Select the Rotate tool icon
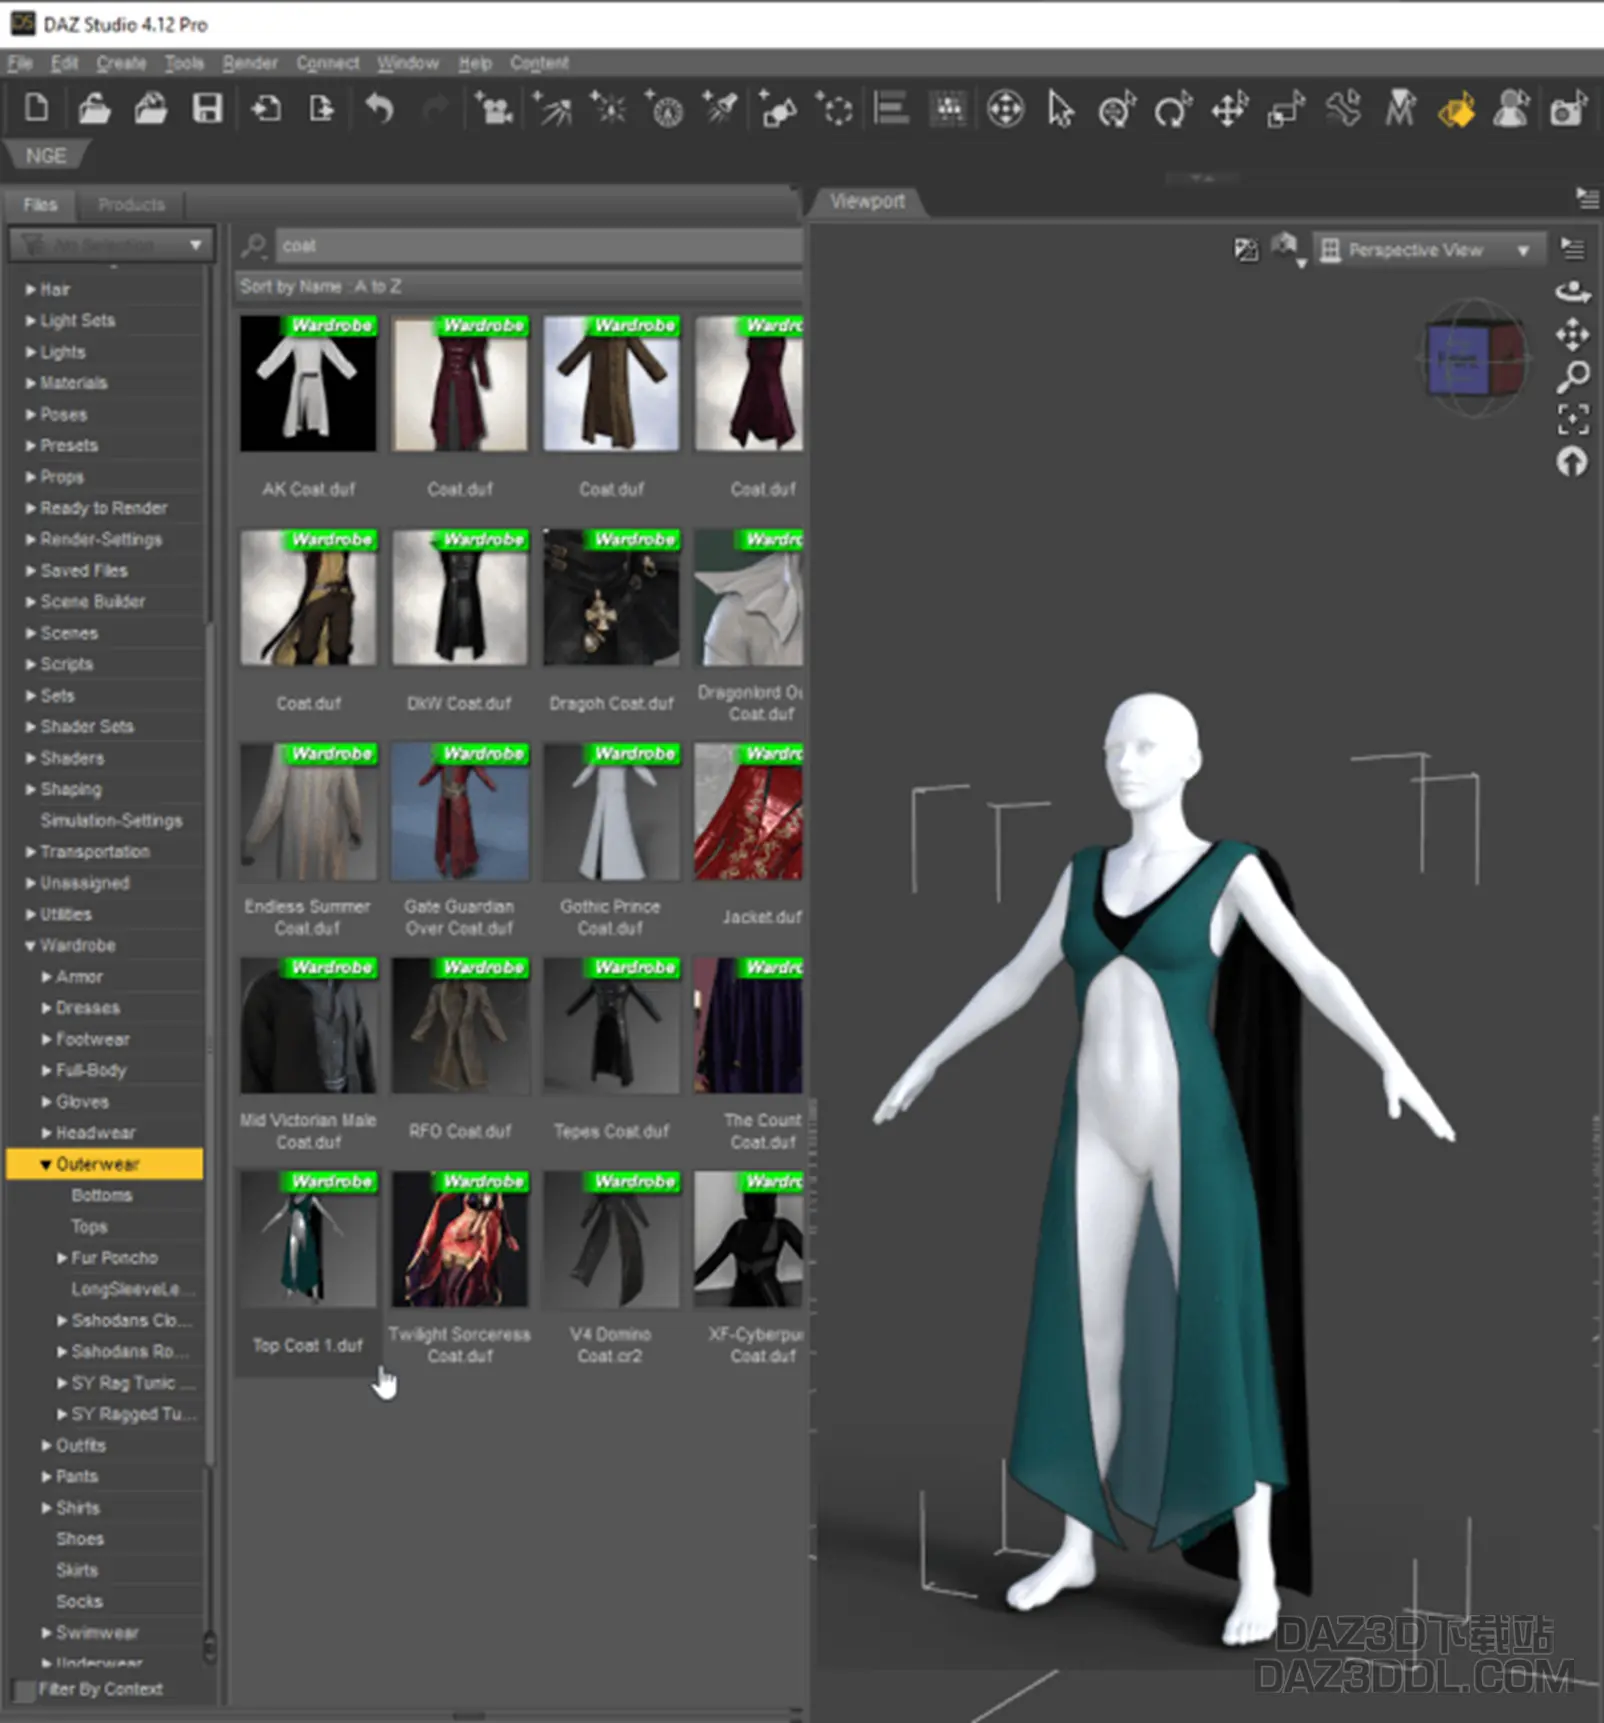 [x=1173, y=108]
